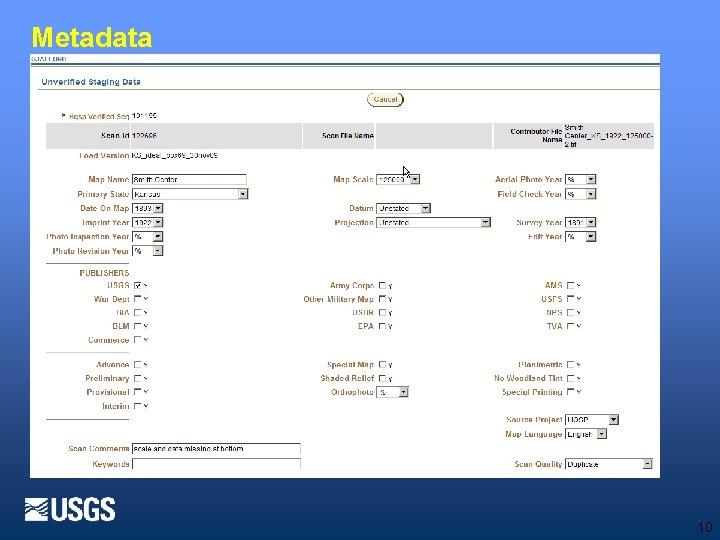This screenshot has height=540, width=720.
Task: Click the Scan Comments text field
Action: [216, 449]
